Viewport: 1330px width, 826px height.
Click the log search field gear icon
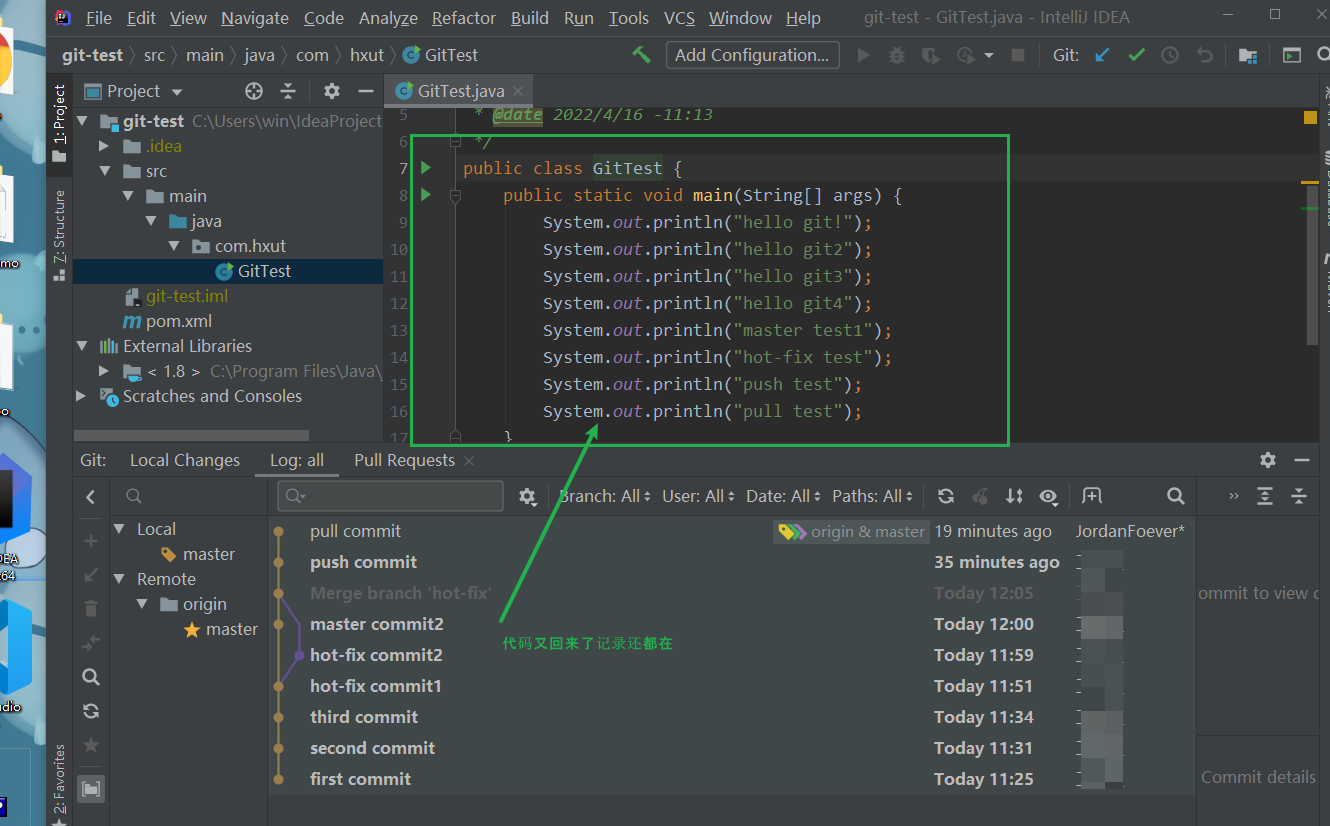[x=528, y=496]
